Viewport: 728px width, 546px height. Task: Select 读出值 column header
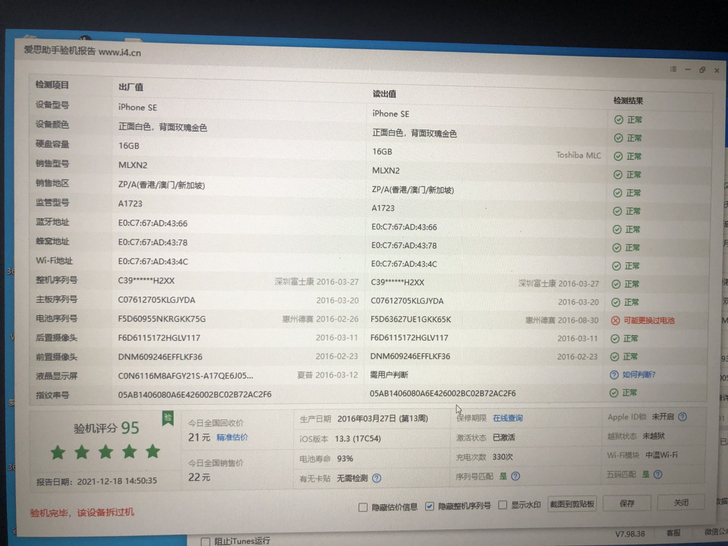[x=384, y=93]
